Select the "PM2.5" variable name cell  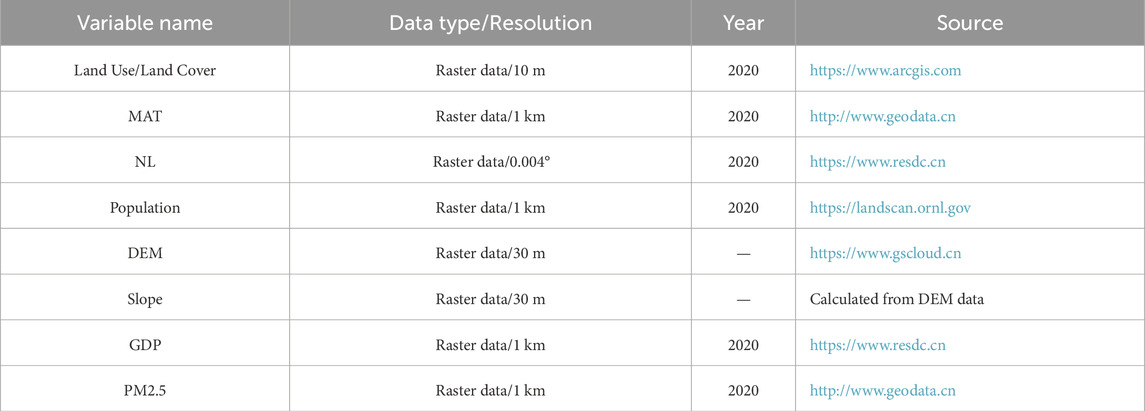pos(144,391)
